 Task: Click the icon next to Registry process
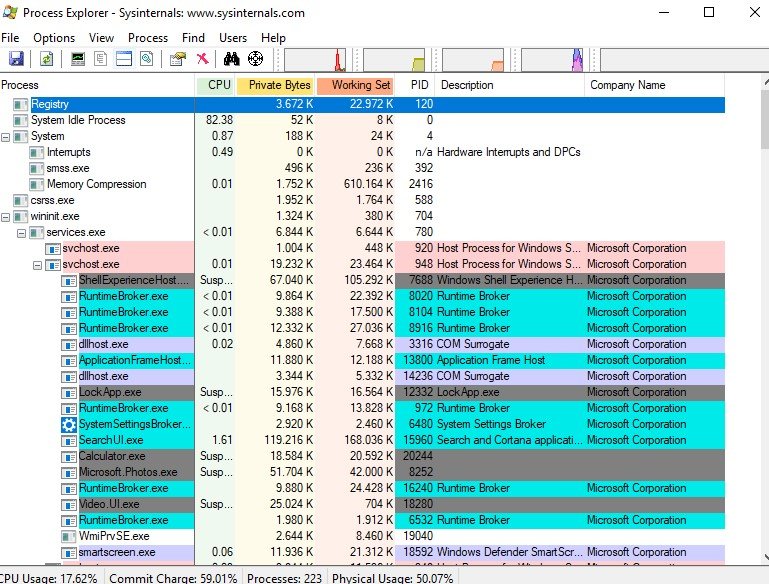20,104
